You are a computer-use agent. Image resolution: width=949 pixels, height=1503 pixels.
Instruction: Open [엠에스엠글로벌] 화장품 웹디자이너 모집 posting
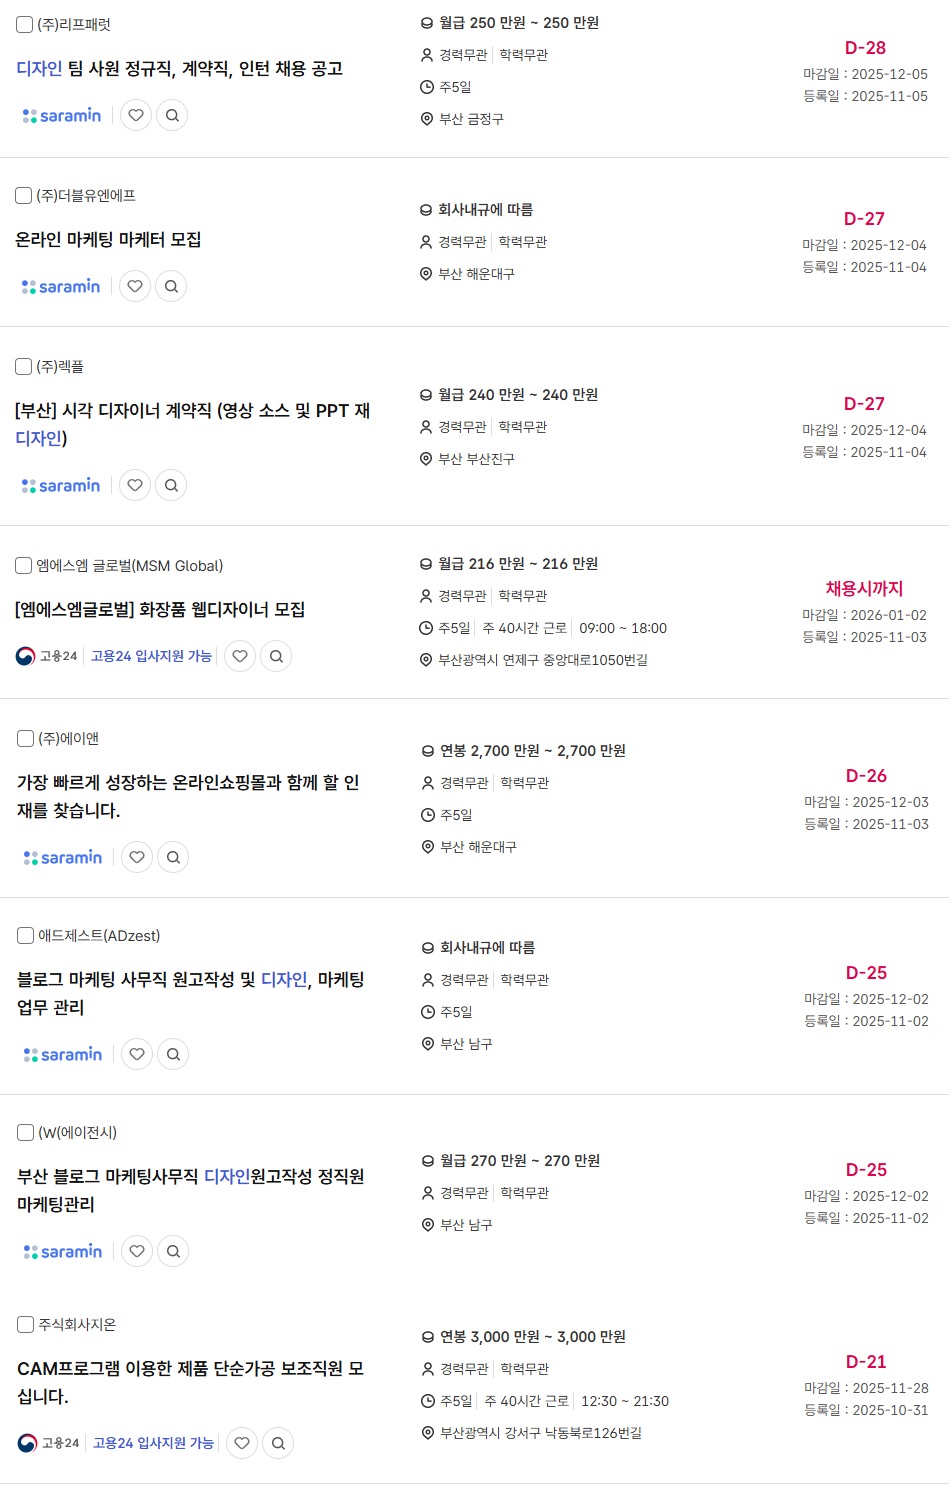[x=160, y=610]
